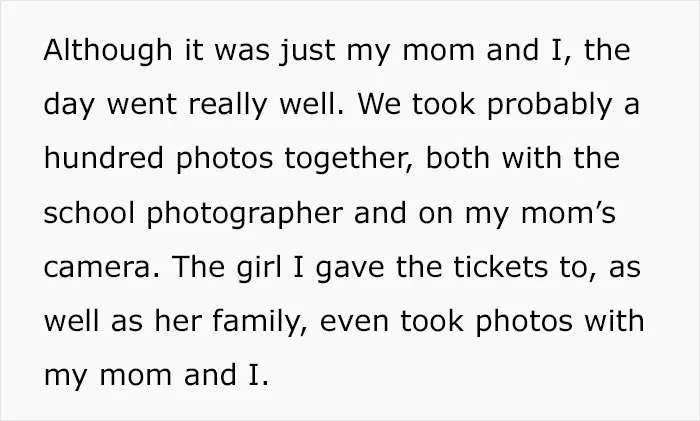Click the word "school" in the fourth line

[89, 213]
